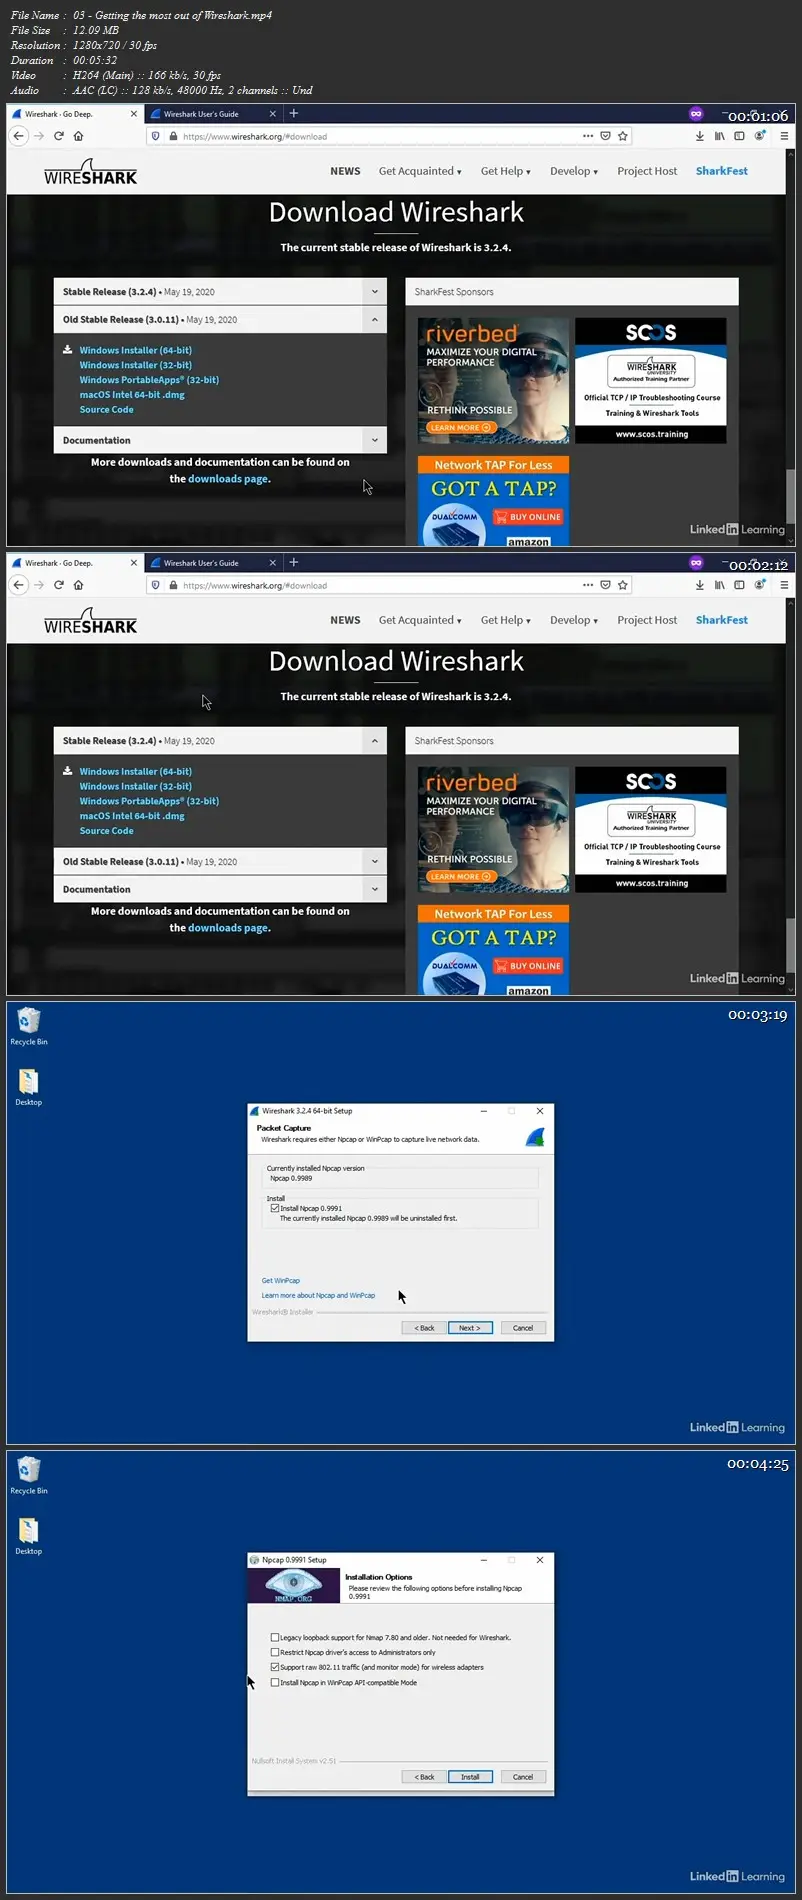Click Cancel in Npcap 0.9991 Setup
802x1900 pixels.
click(523, 1777)
